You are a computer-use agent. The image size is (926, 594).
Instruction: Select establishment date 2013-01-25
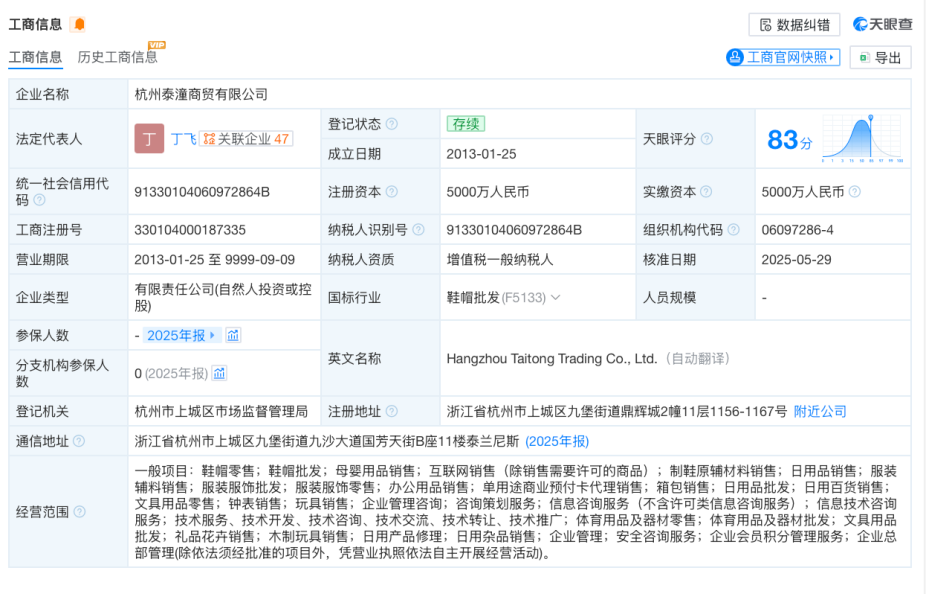pyautogui.click(x=481, y=154)
